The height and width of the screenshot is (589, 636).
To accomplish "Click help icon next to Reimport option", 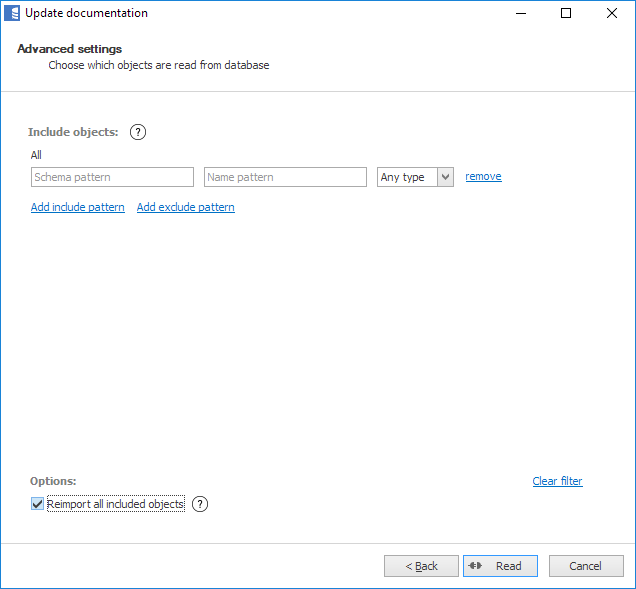I will 200,504.
